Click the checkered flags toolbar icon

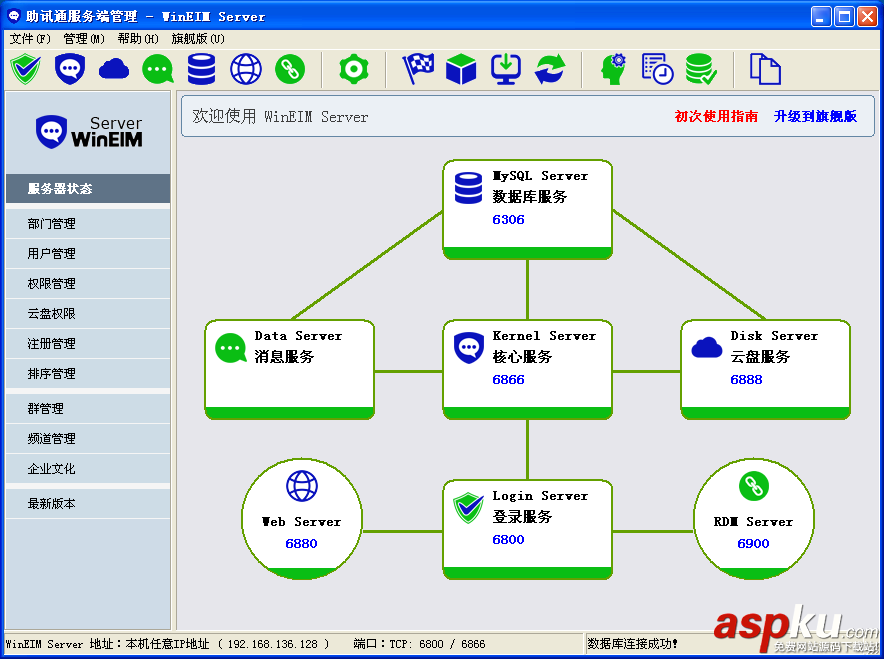tap(418, 69)
